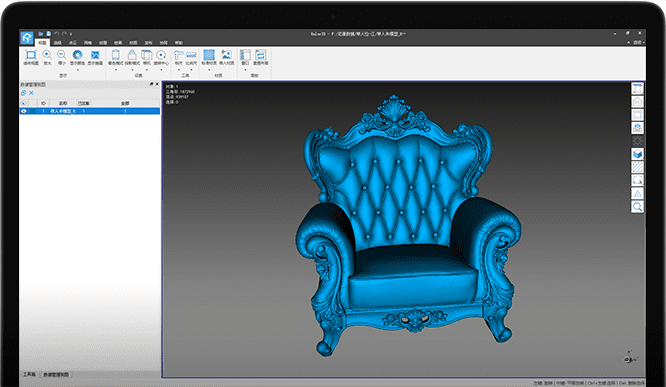This screenshot has height=387, width=666.
Task: Click the display texture image icon
Action: pyautogui.click(x=95, y=55)
